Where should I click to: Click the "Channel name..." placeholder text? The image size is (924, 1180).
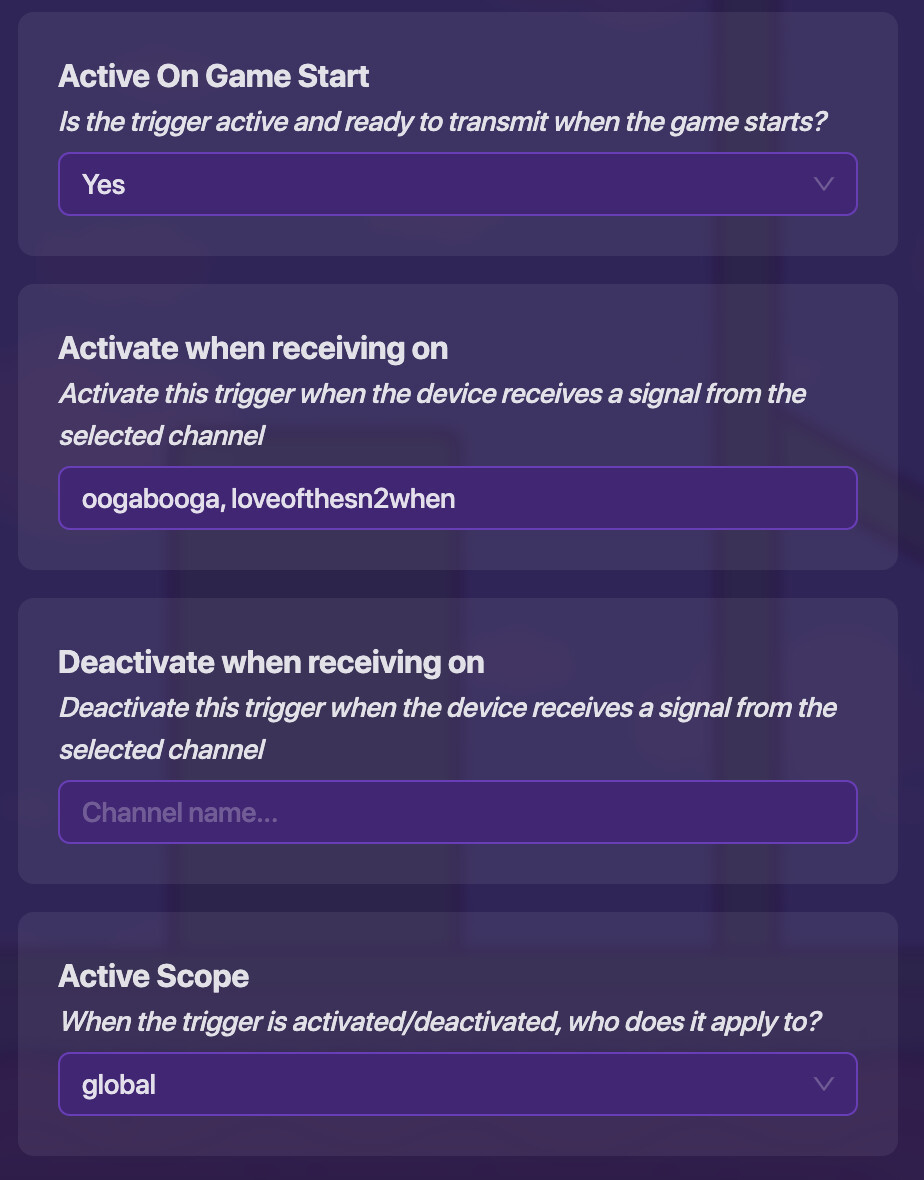click(x=179, y=812)
